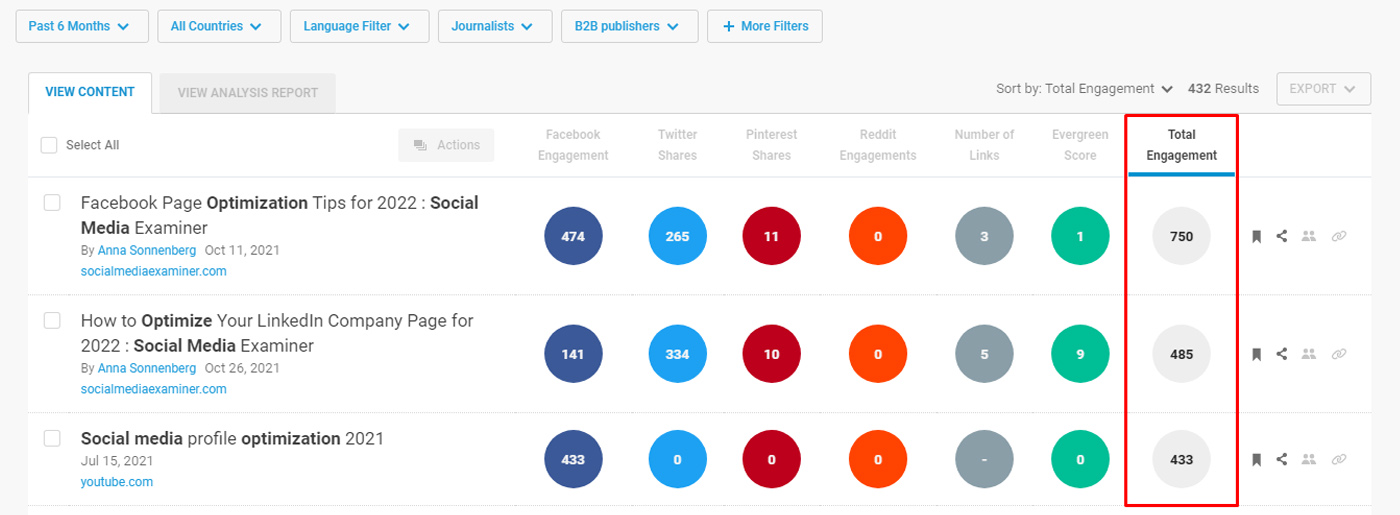Bookmark the Facebook Page Optimization article
Viewport: 1400px width, 515px height.
click(x=1257, y=237)
